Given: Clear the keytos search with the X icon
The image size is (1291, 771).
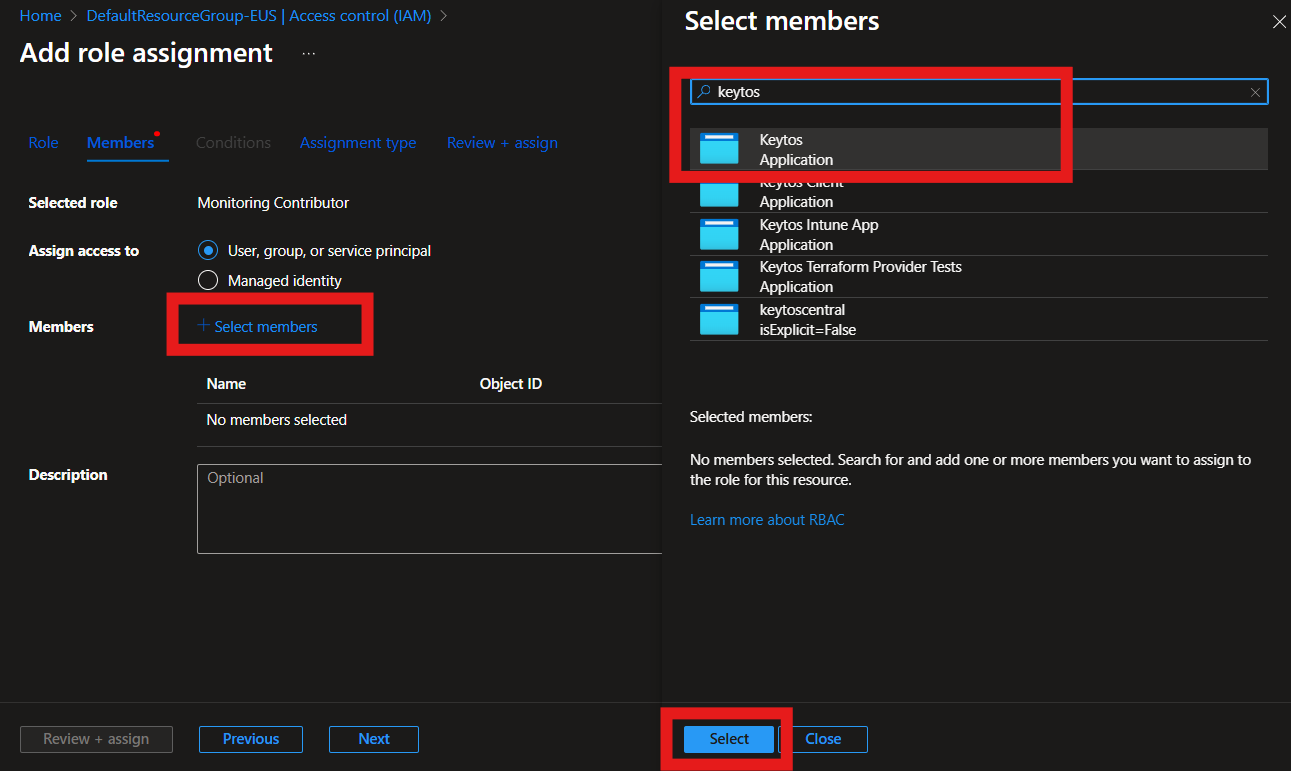Looking at the screenshot, I should pos(1255,91).
